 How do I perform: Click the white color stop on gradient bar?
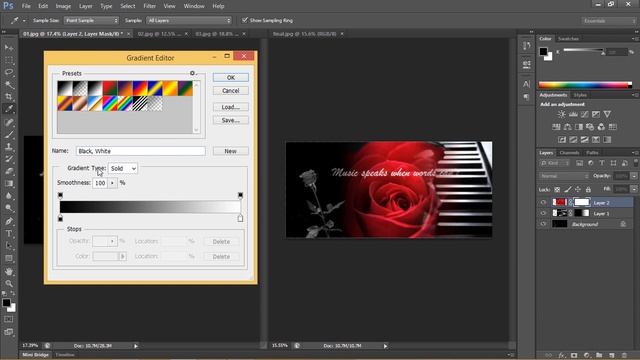240,218
